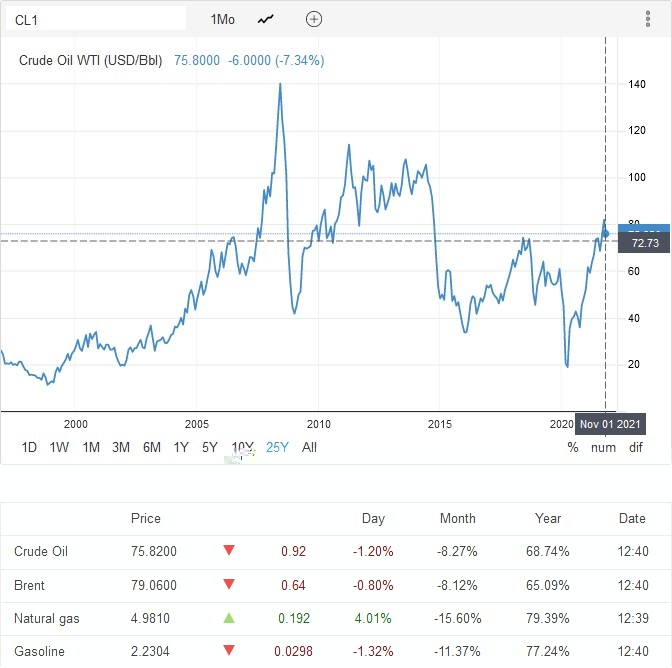Open the Brent commodity link
The height and width of the screenshot is (668, 672).
click(x=30, y=585)
